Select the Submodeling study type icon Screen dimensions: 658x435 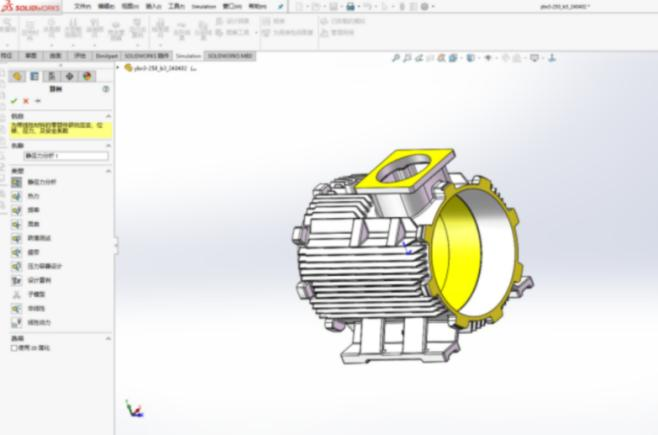[16, 295]
